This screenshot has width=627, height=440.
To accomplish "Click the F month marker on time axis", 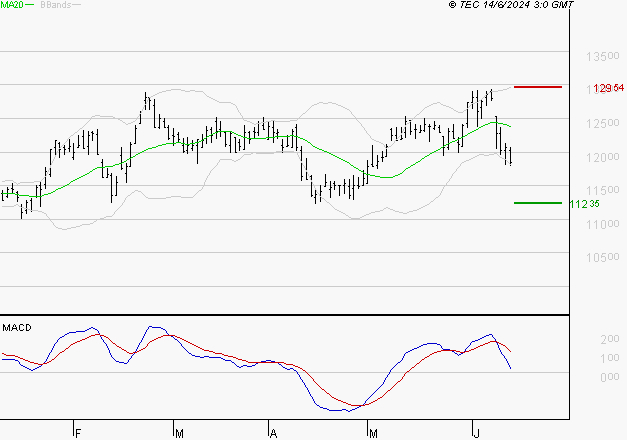I will (x=78, y=434).
